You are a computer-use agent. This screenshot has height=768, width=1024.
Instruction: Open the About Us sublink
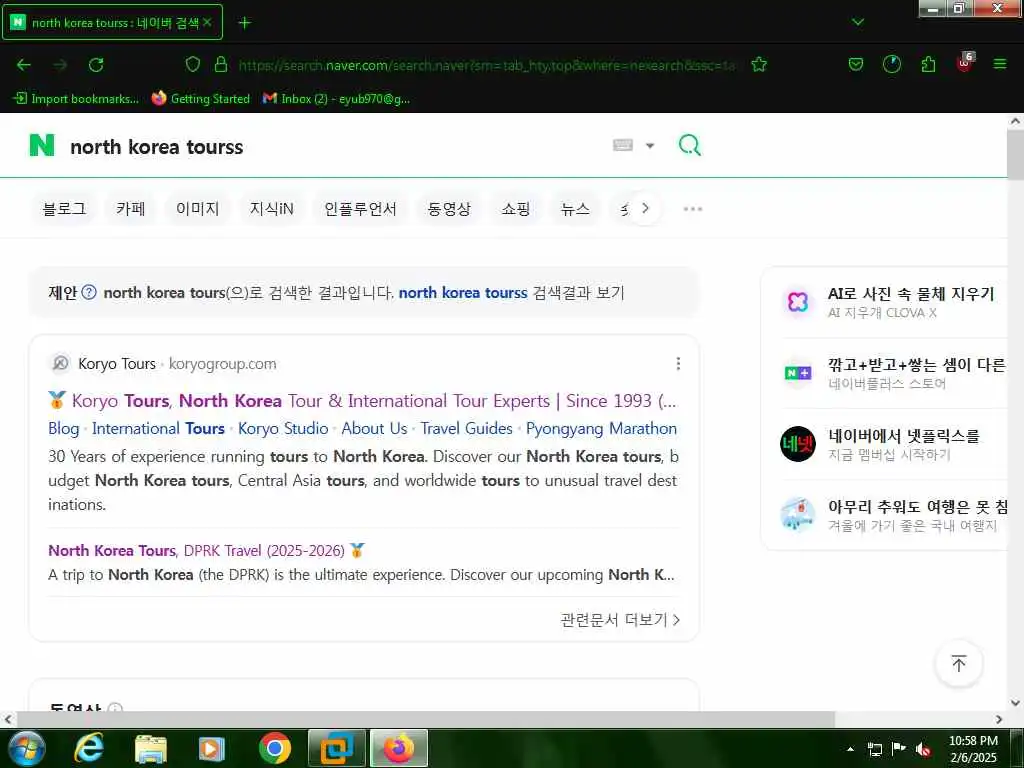374,428
